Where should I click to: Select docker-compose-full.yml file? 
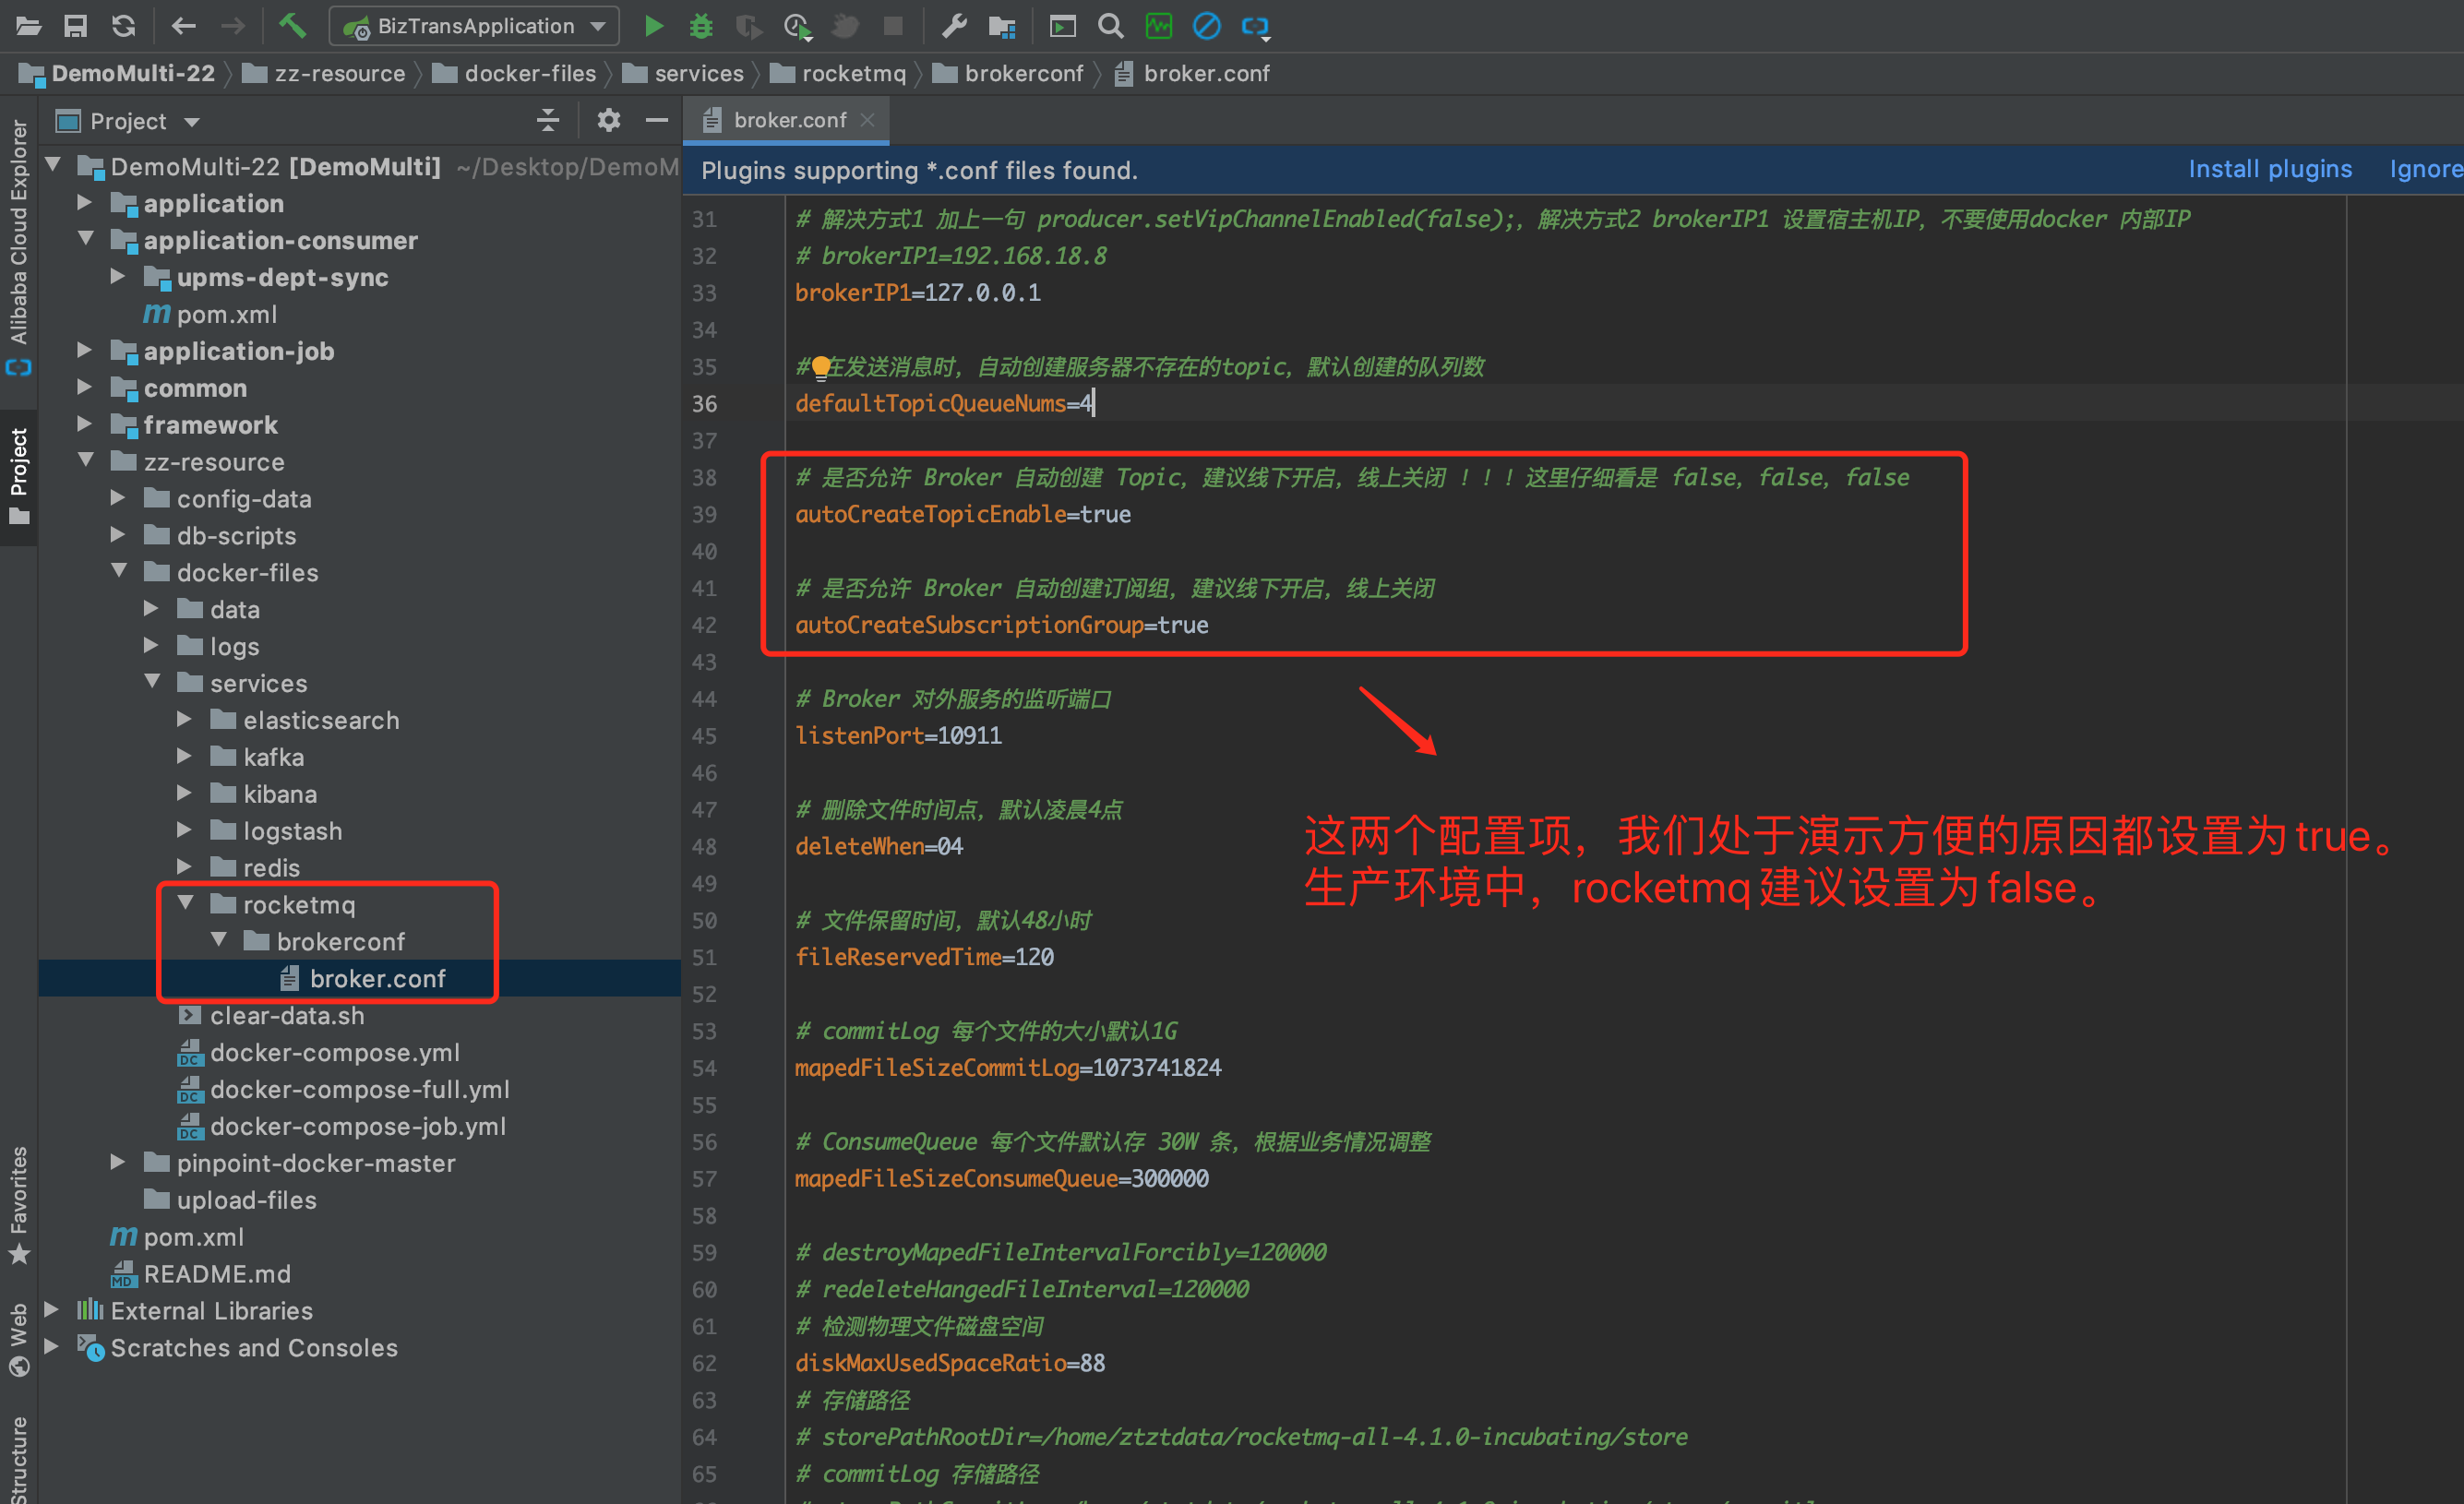coord(359,1089)
